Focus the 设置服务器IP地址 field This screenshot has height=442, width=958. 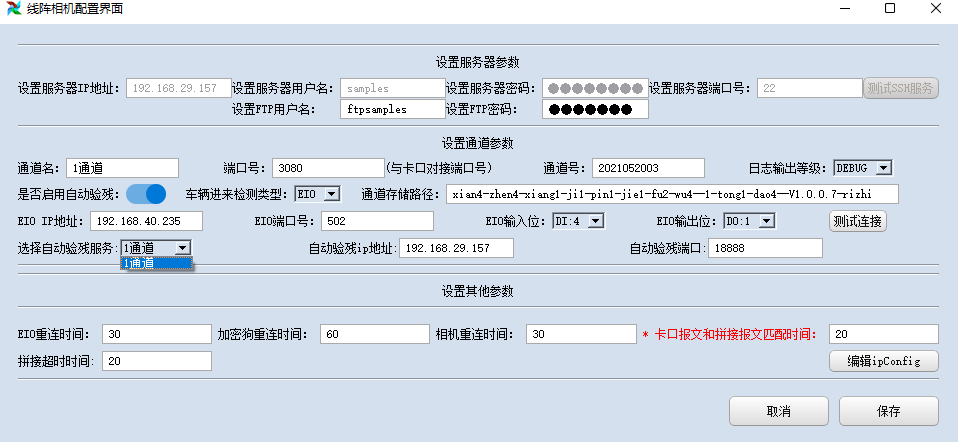coord(179,88)
